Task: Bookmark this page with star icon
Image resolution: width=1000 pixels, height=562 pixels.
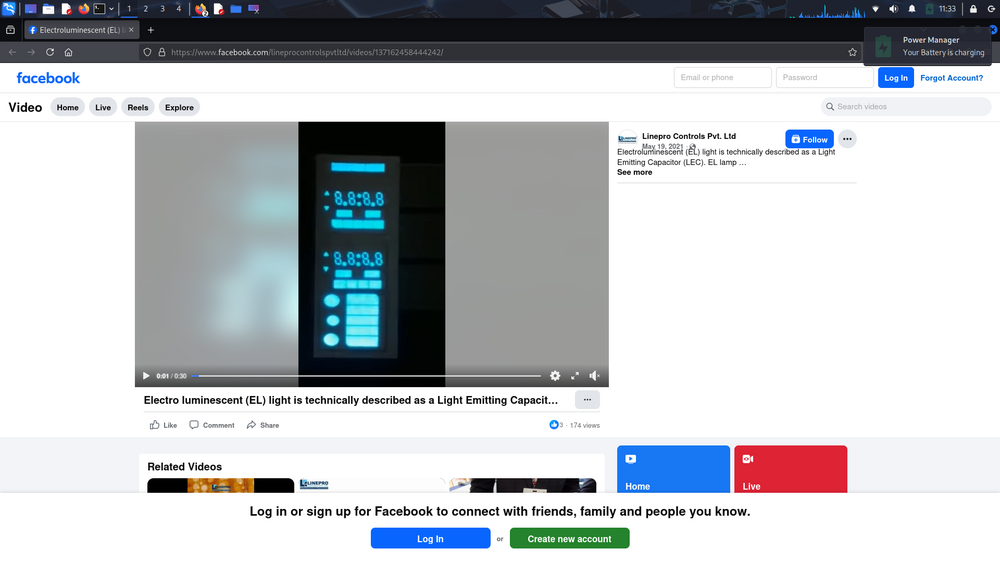Action: pyautogui.click(x=853, y=52)
